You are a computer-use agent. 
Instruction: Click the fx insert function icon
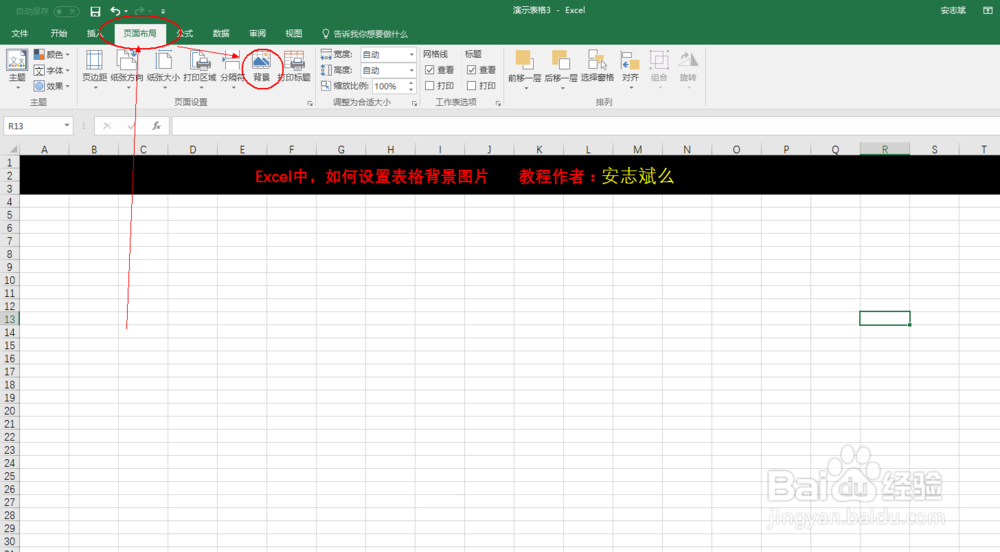coord(156,126)
